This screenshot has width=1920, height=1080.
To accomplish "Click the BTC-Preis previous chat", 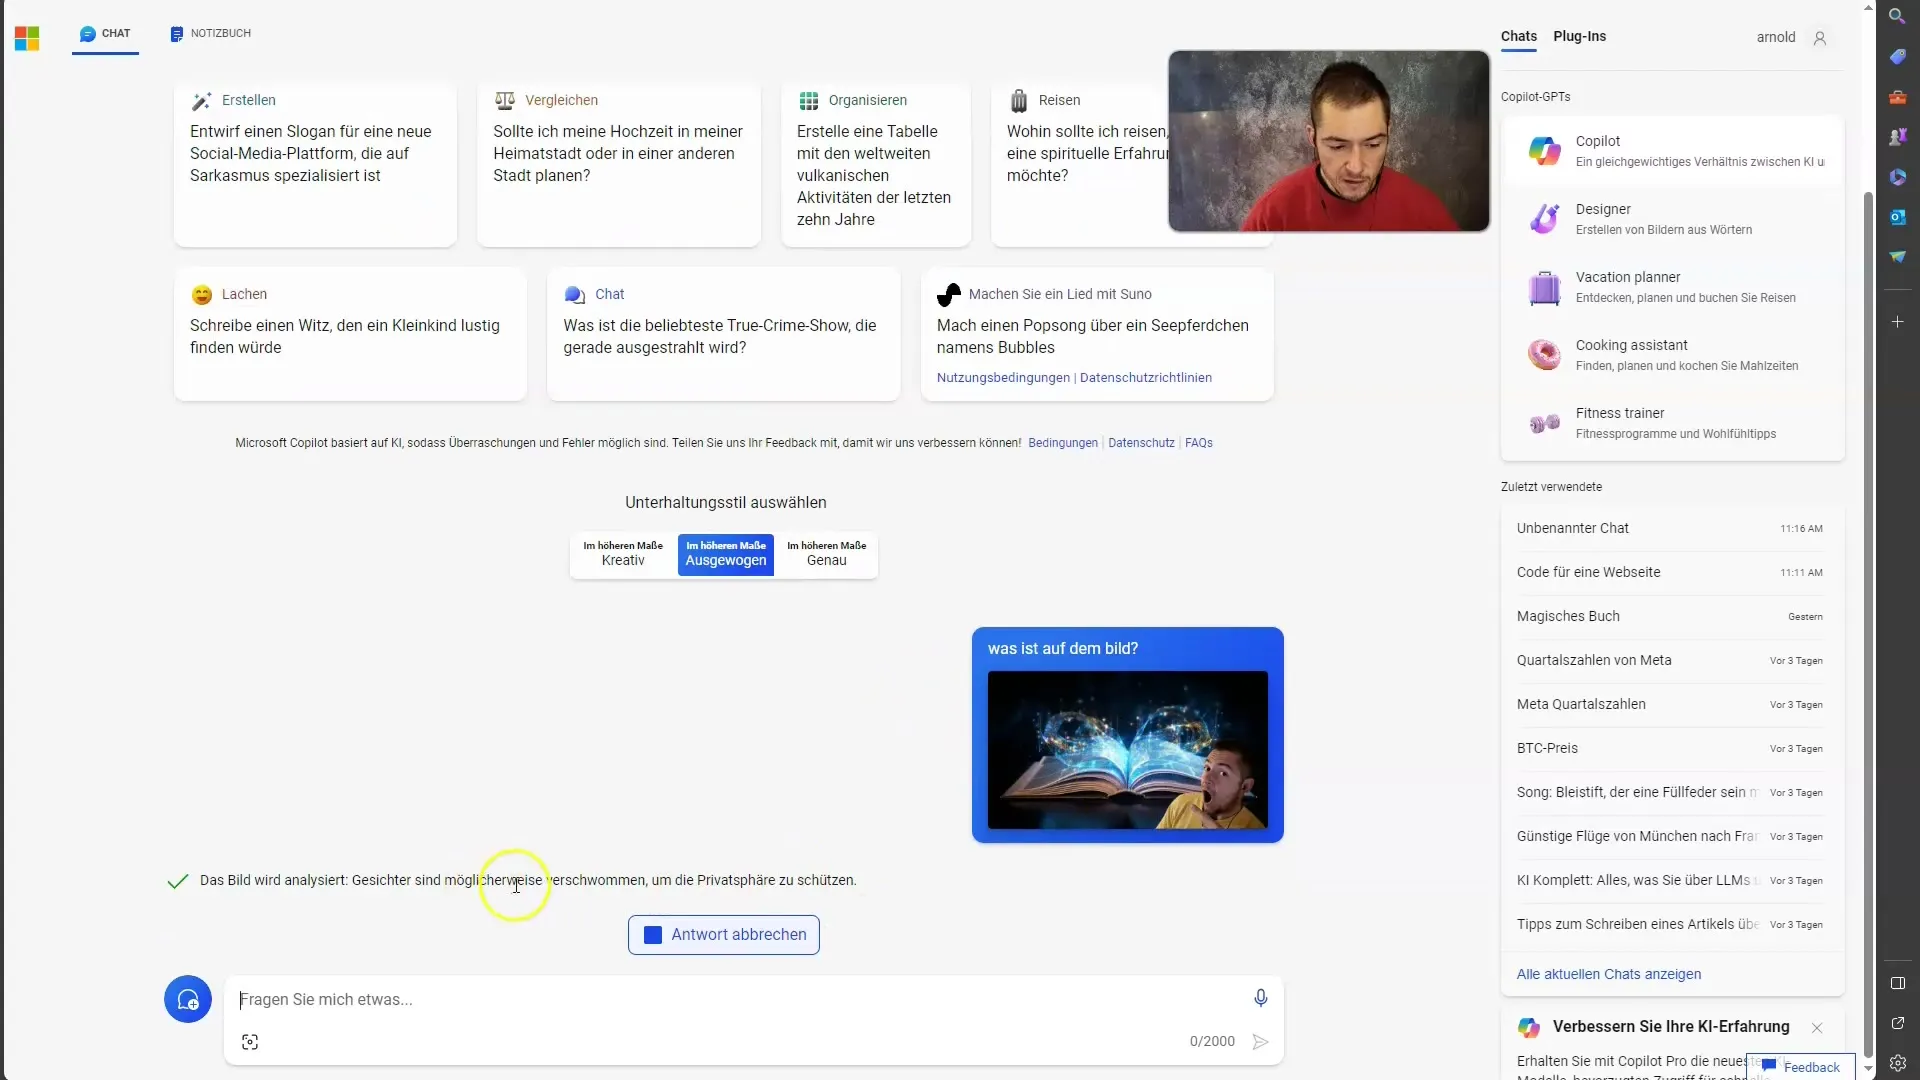I will 1548,748.
